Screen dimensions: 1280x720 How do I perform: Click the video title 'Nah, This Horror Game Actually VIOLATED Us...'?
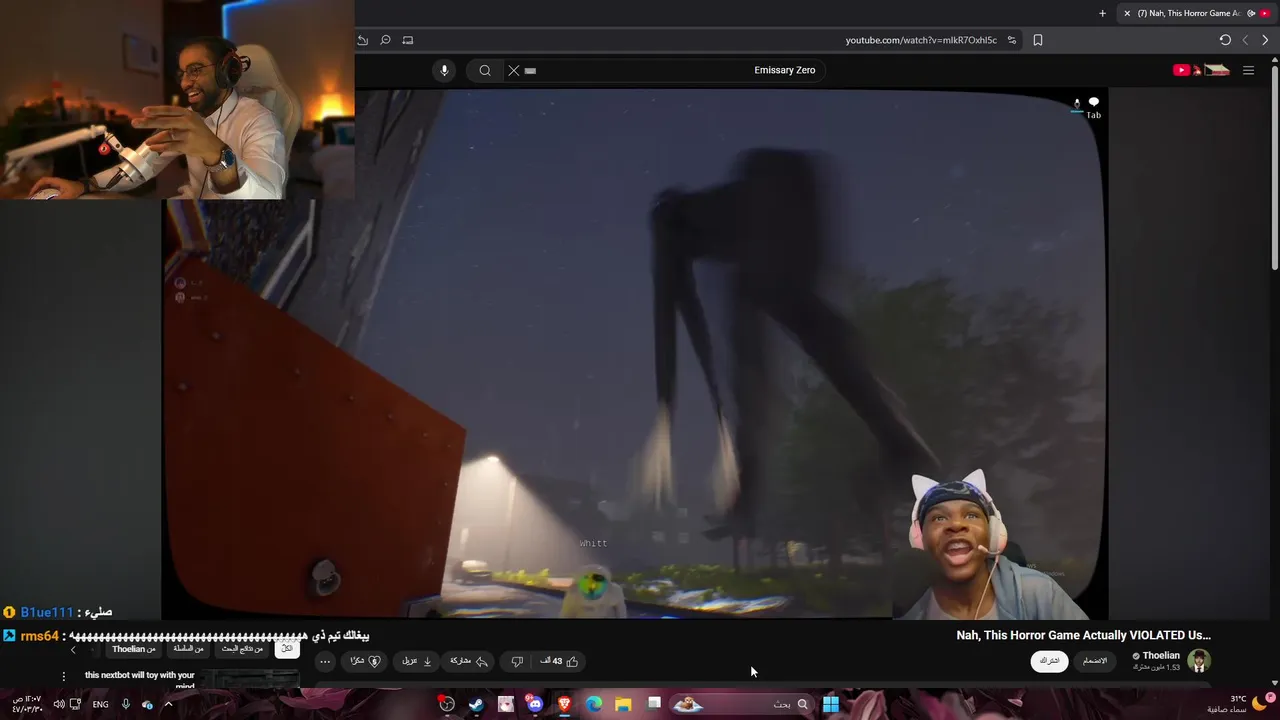pyautogui.click(x=1083, y=635)
